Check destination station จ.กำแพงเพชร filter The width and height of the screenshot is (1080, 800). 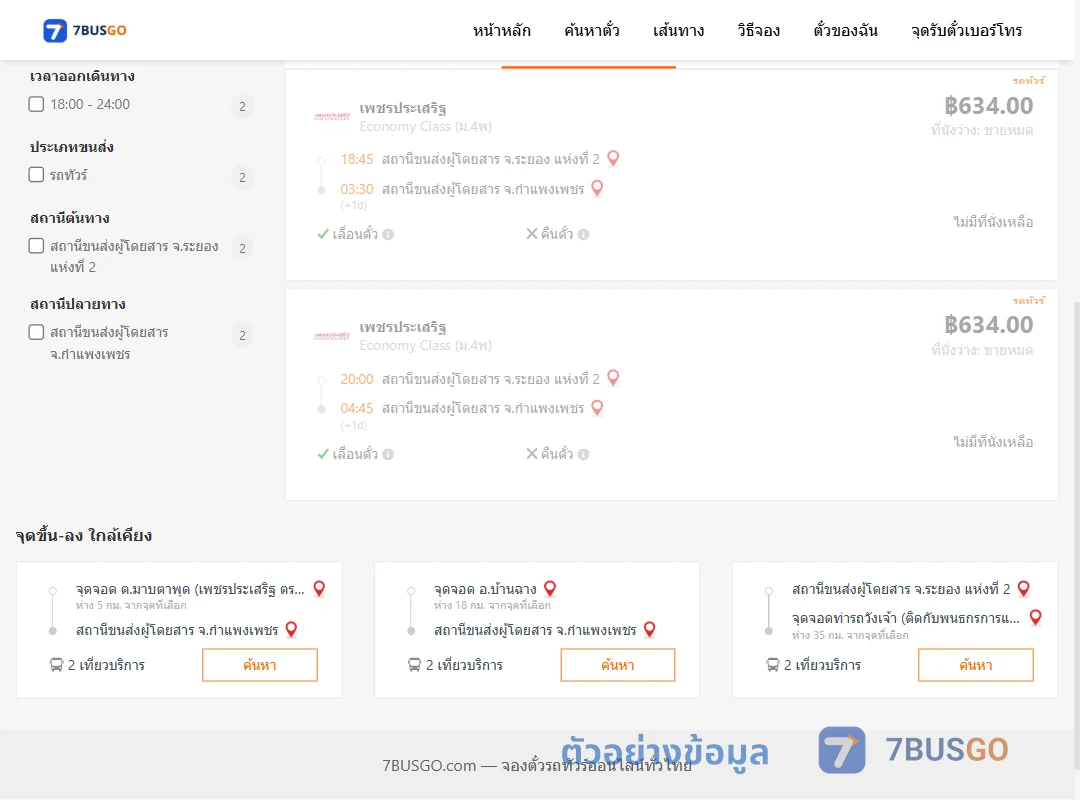[x=37, y=332]
